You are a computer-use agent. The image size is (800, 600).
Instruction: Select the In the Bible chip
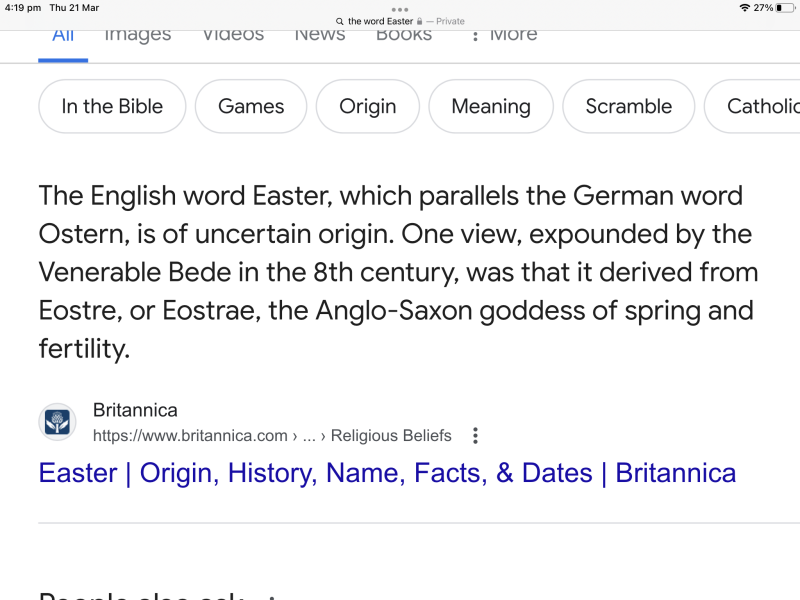tap(112, 106)
